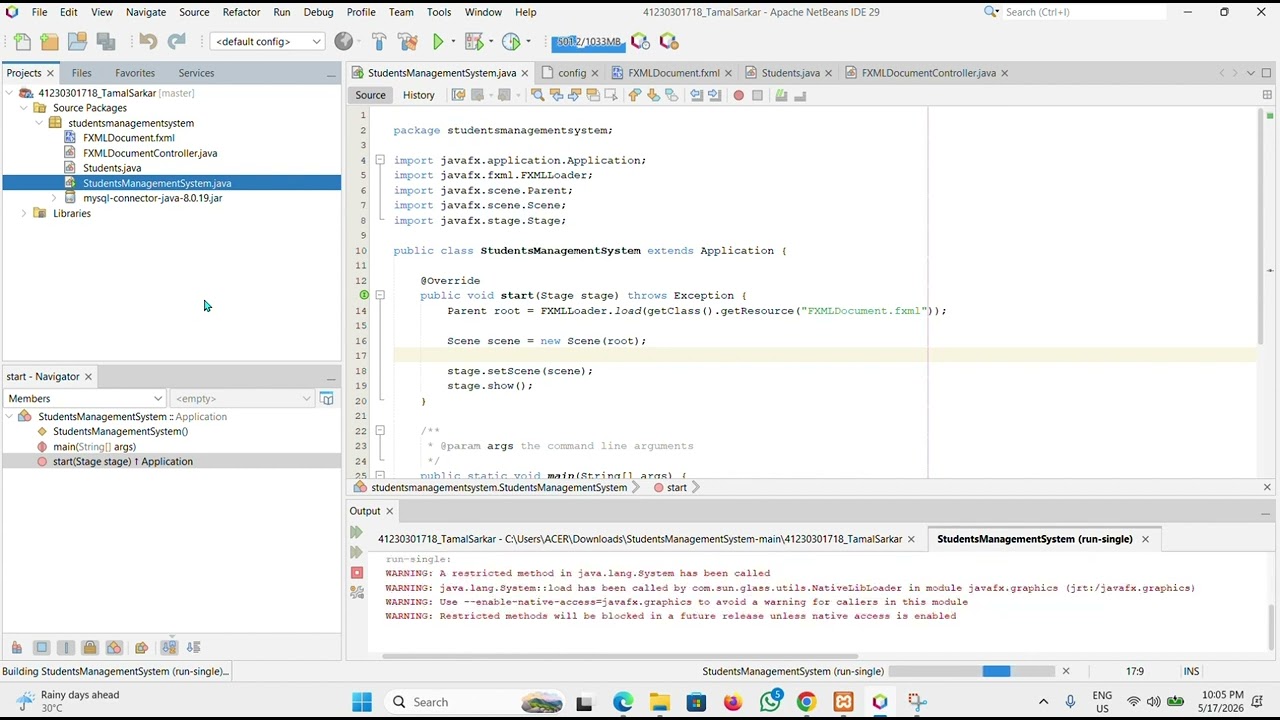Collapse the Source Packages node
Viewport: 1280px width, 720px height.
[24, 108]
